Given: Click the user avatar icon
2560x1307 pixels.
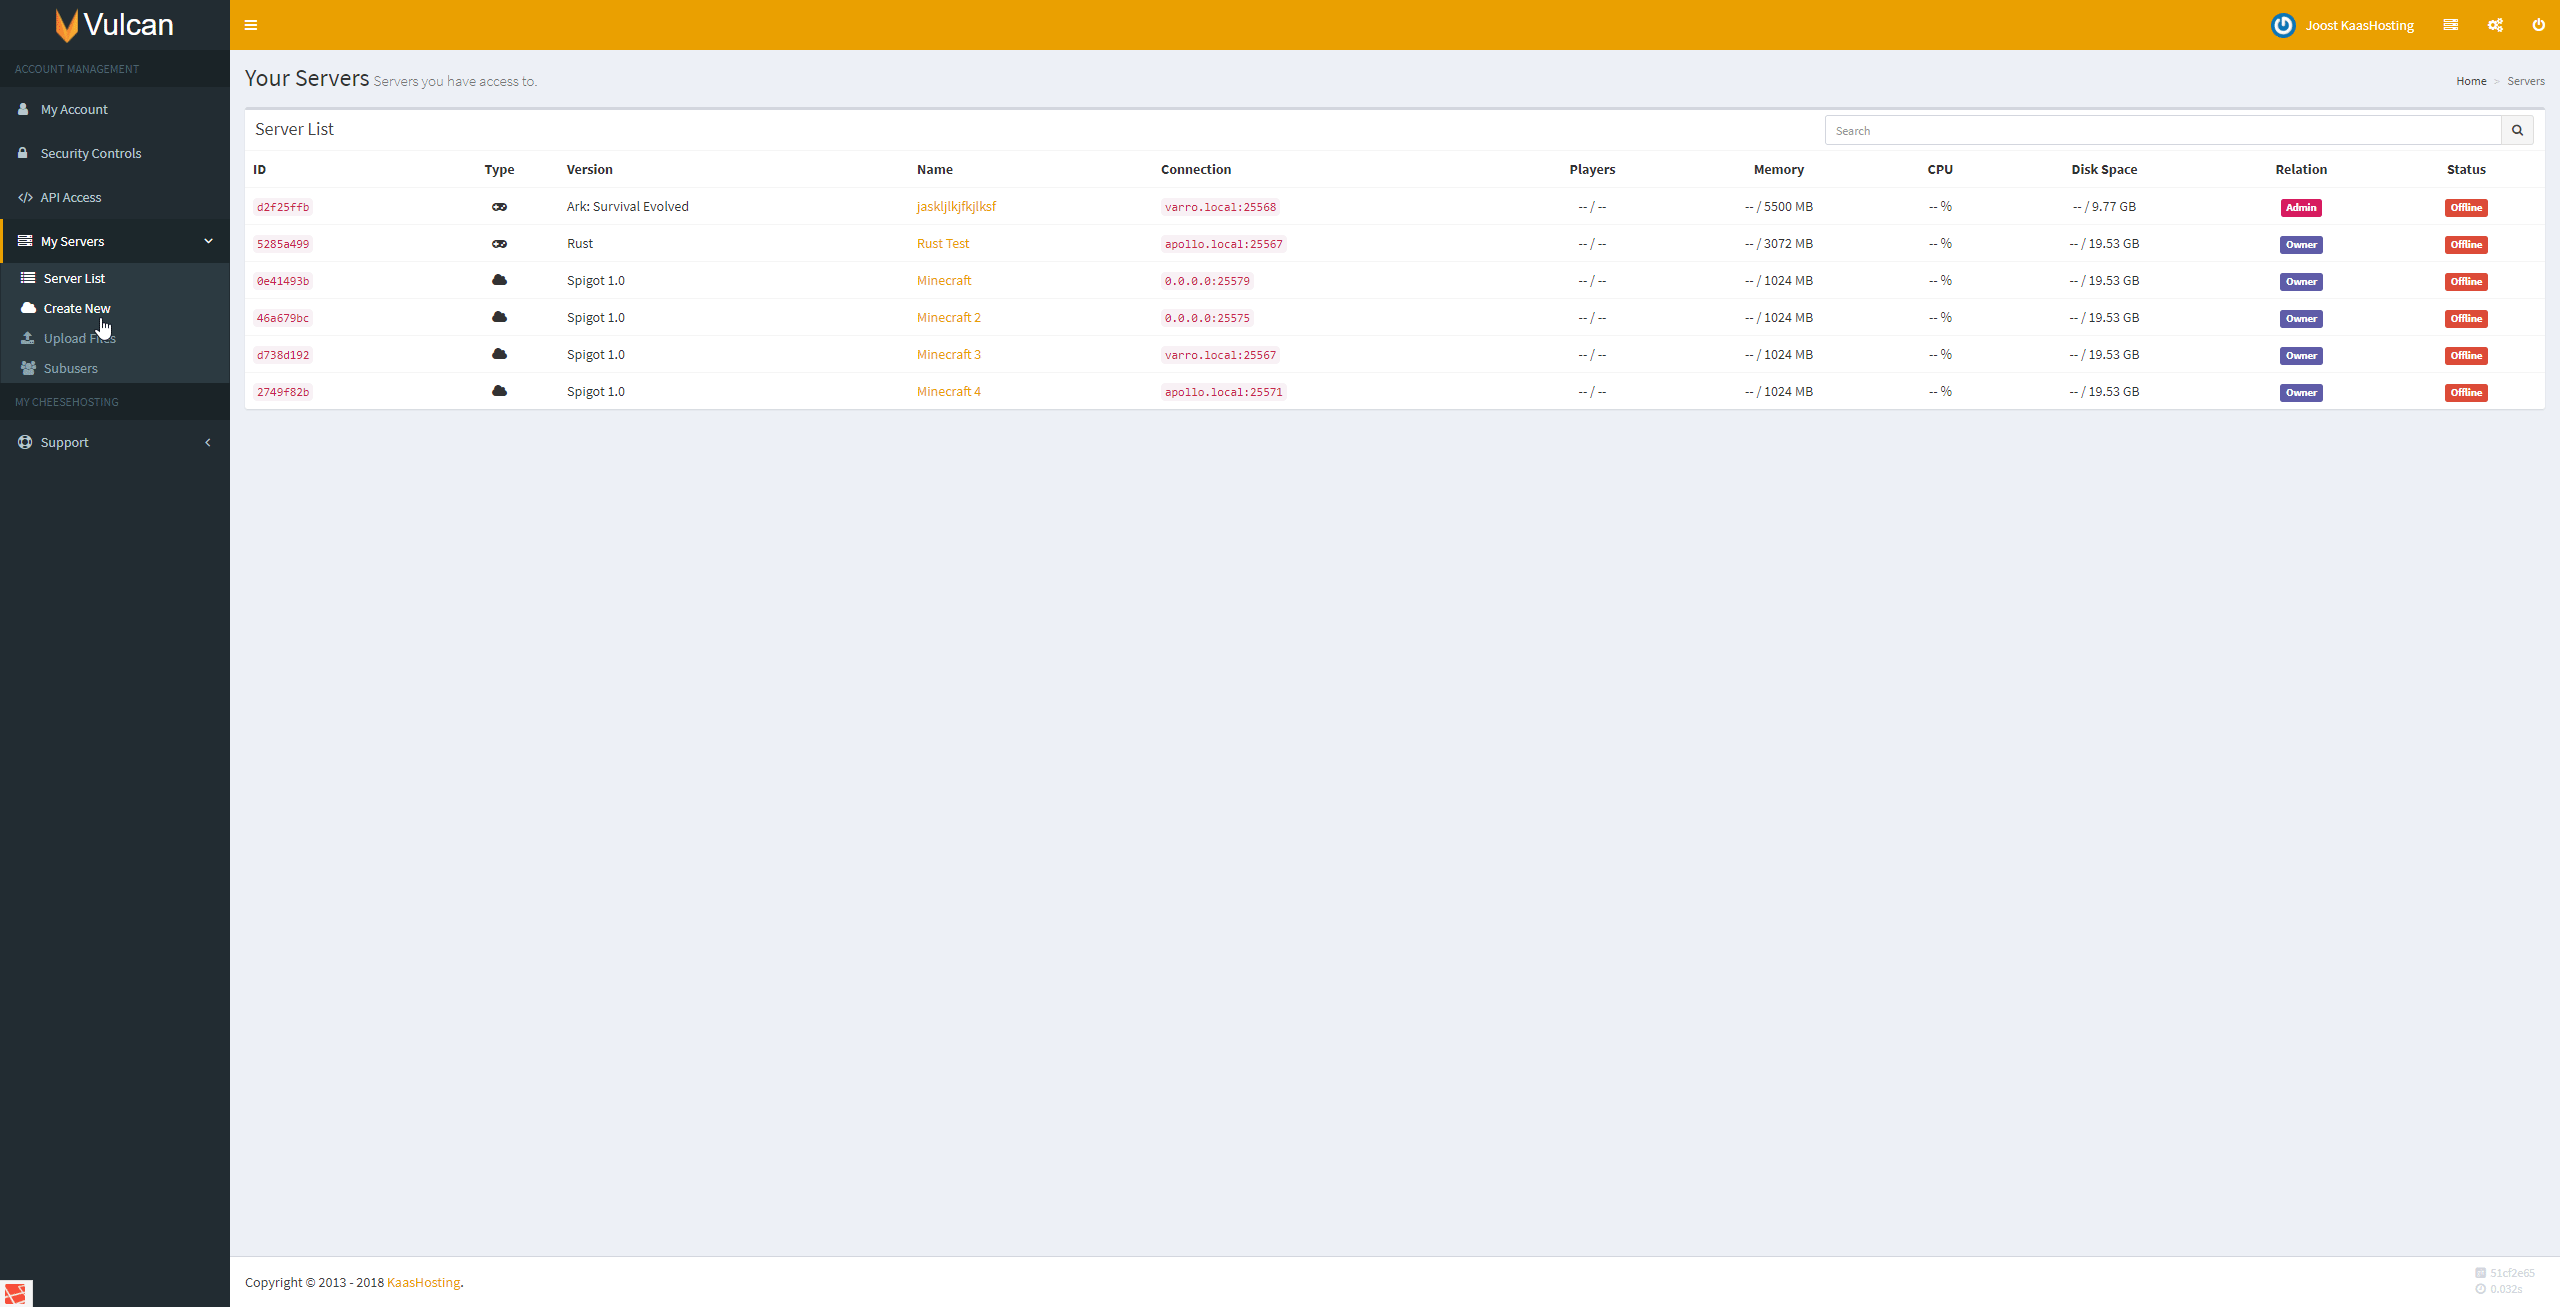Looking at the screenshot, I should [x=2282, y=25].
